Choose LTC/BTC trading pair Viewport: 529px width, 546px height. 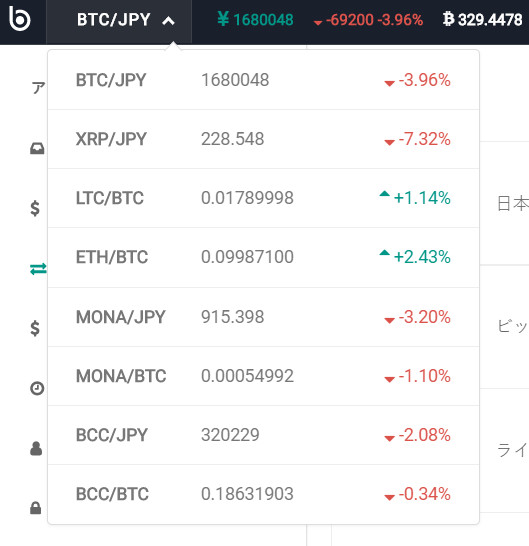pos(264,198)
